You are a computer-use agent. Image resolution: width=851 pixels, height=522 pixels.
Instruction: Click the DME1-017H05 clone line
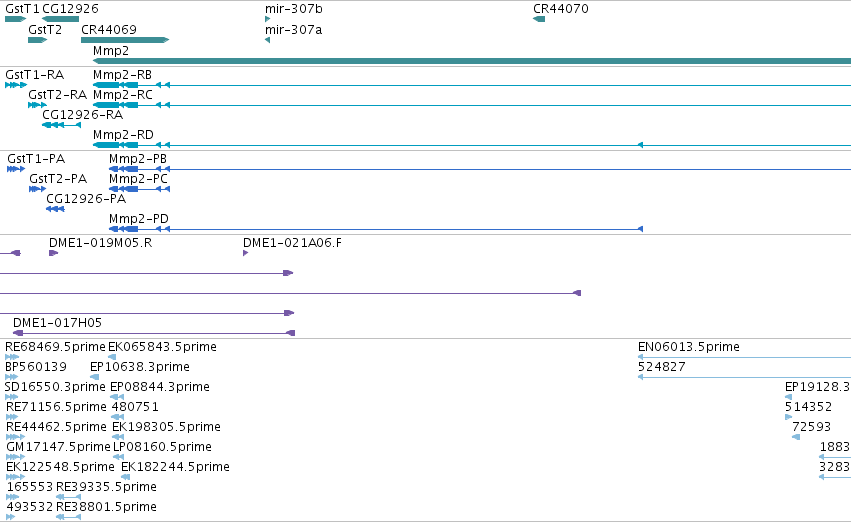[x=154, y=333]
